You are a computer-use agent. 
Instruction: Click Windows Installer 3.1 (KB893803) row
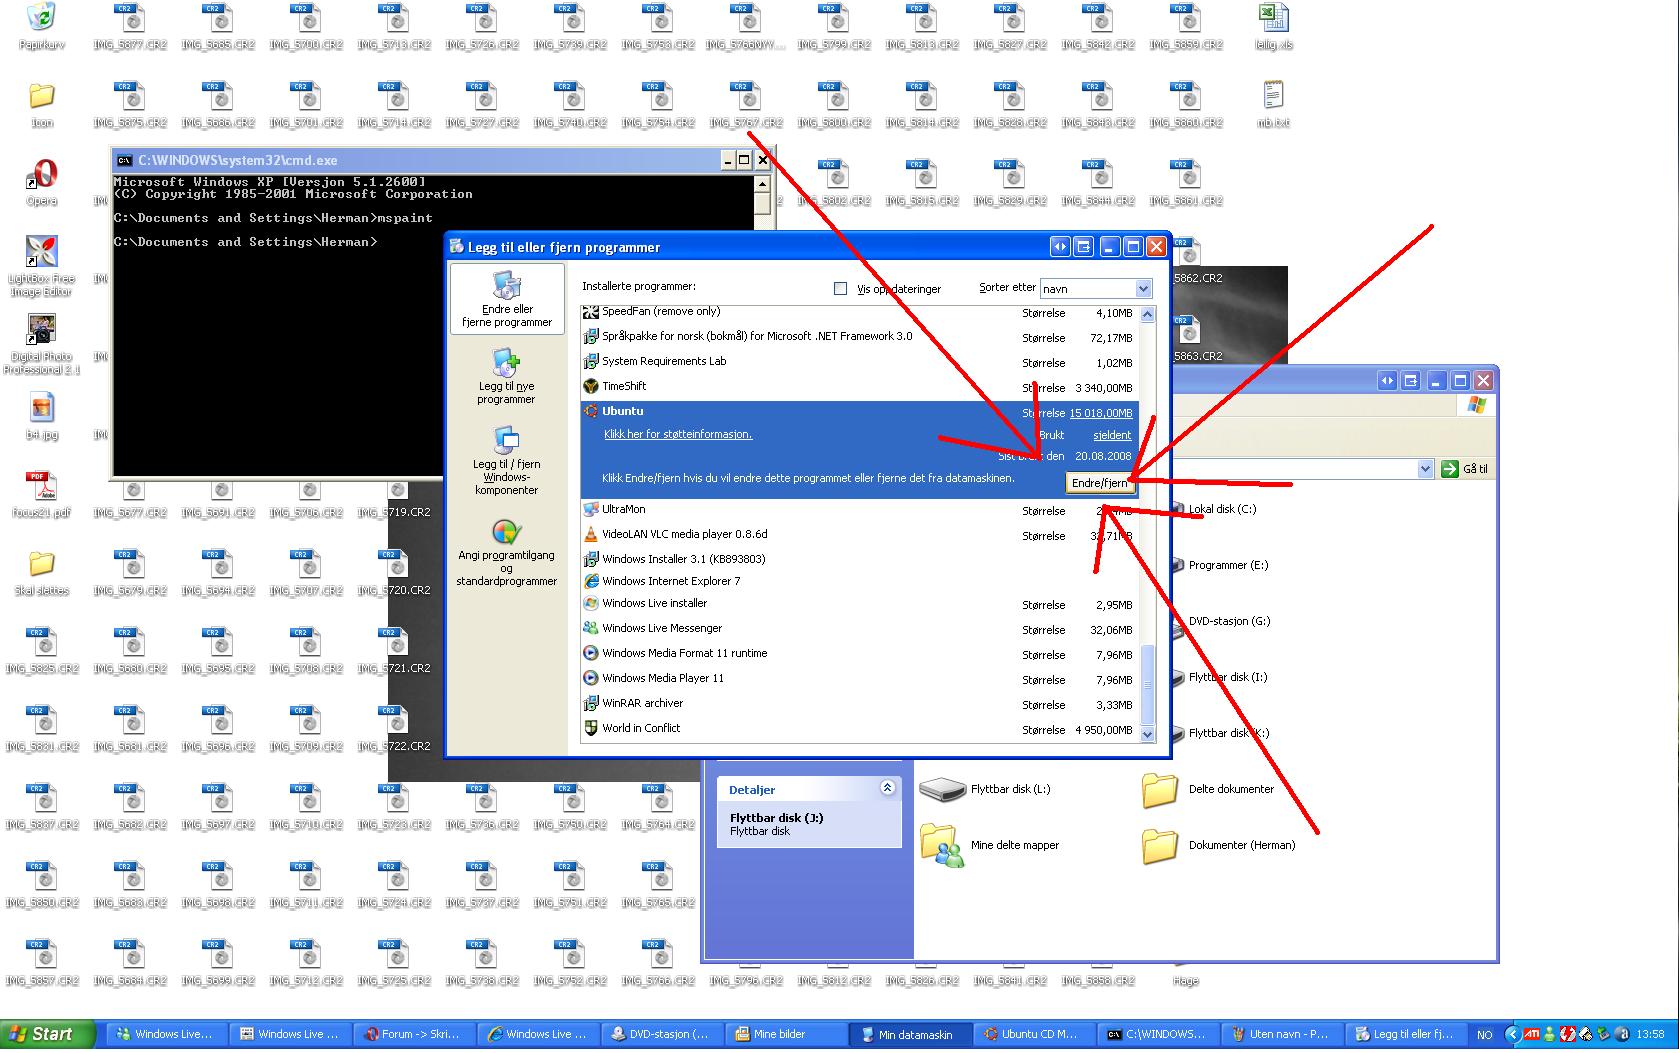click(860, 559)
